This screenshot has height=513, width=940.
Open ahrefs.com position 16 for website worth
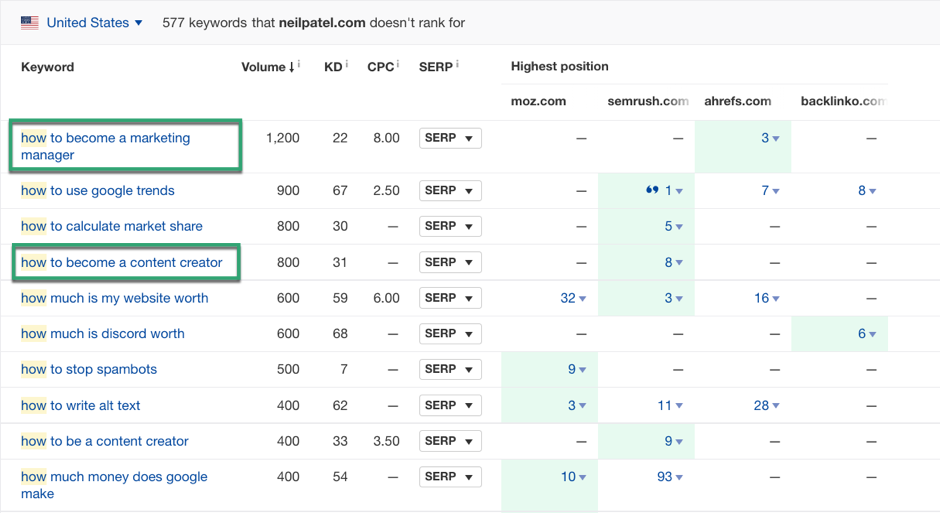pos(766,298)
